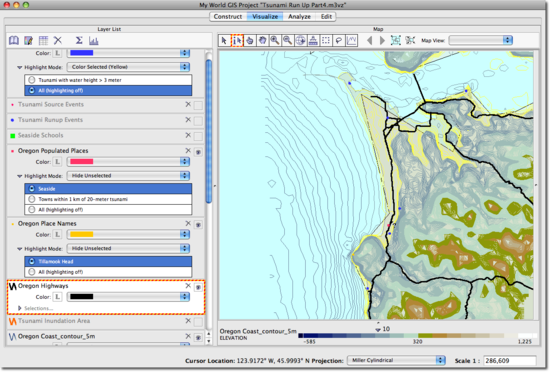Expand the Selections disclosure under Oregon Highways
The height and width of the screenshot is (372, 550).
[20, 308]
